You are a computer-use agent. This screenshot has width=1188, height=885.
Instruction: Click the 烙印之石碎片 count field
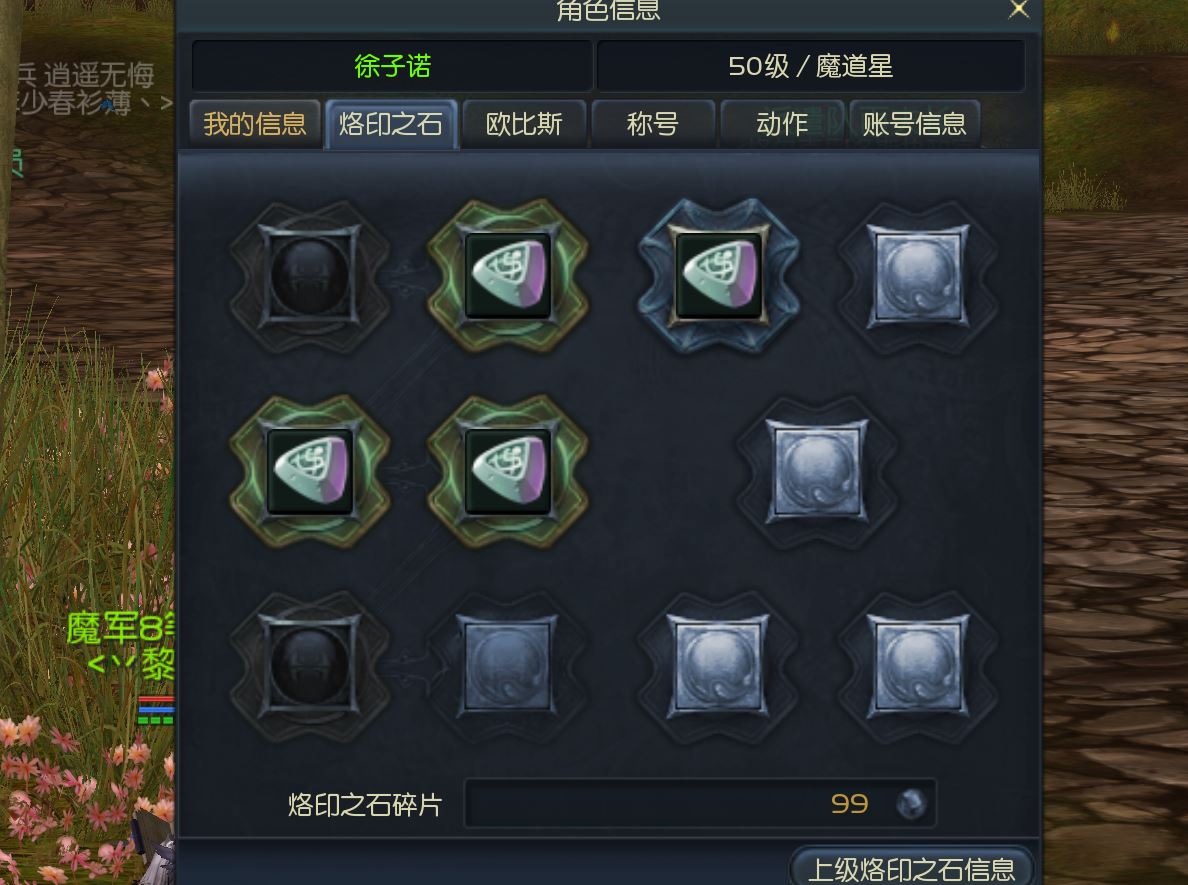(x=700, y=804)
